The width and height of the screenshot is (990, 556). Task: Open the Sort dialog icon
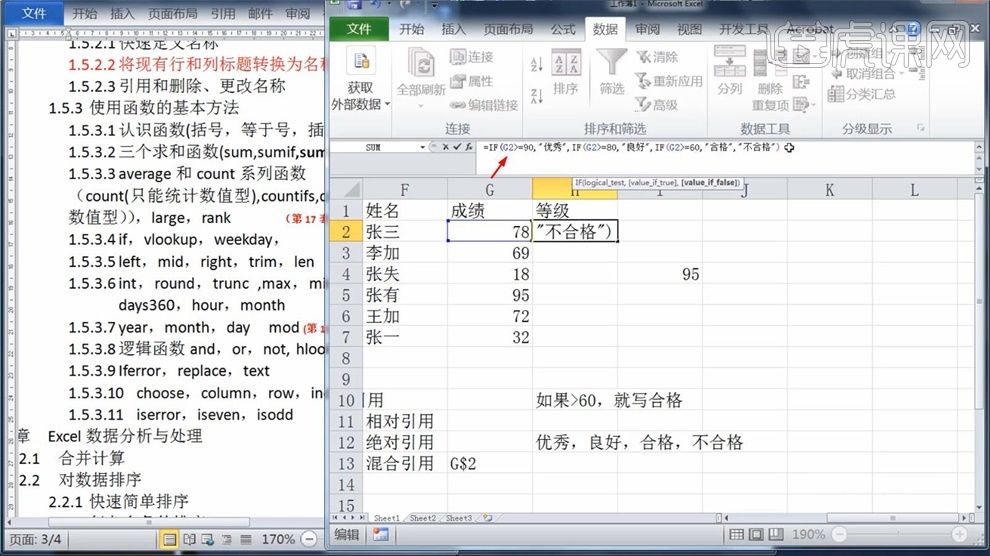click(x=566, y=63)
